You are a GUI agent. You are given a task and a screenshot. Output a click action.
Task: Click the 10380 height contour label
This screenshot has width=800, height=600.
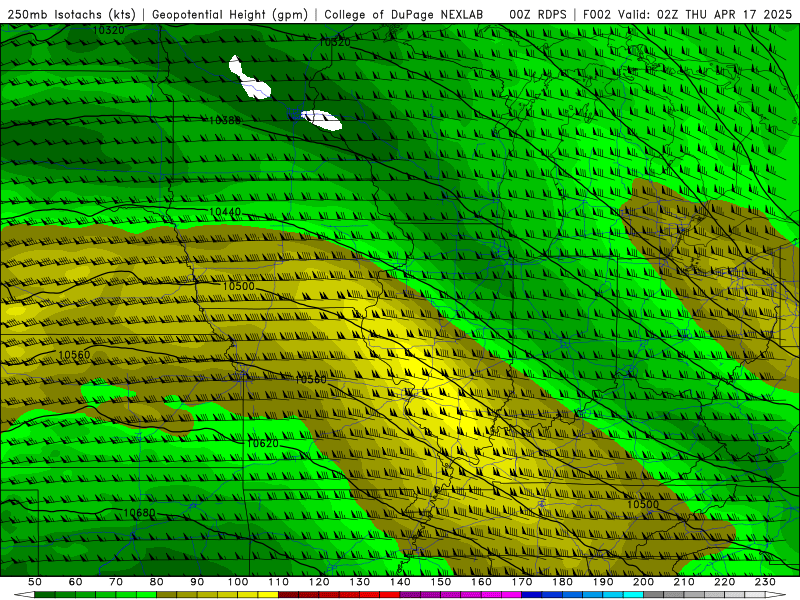(x=225, y=120)
